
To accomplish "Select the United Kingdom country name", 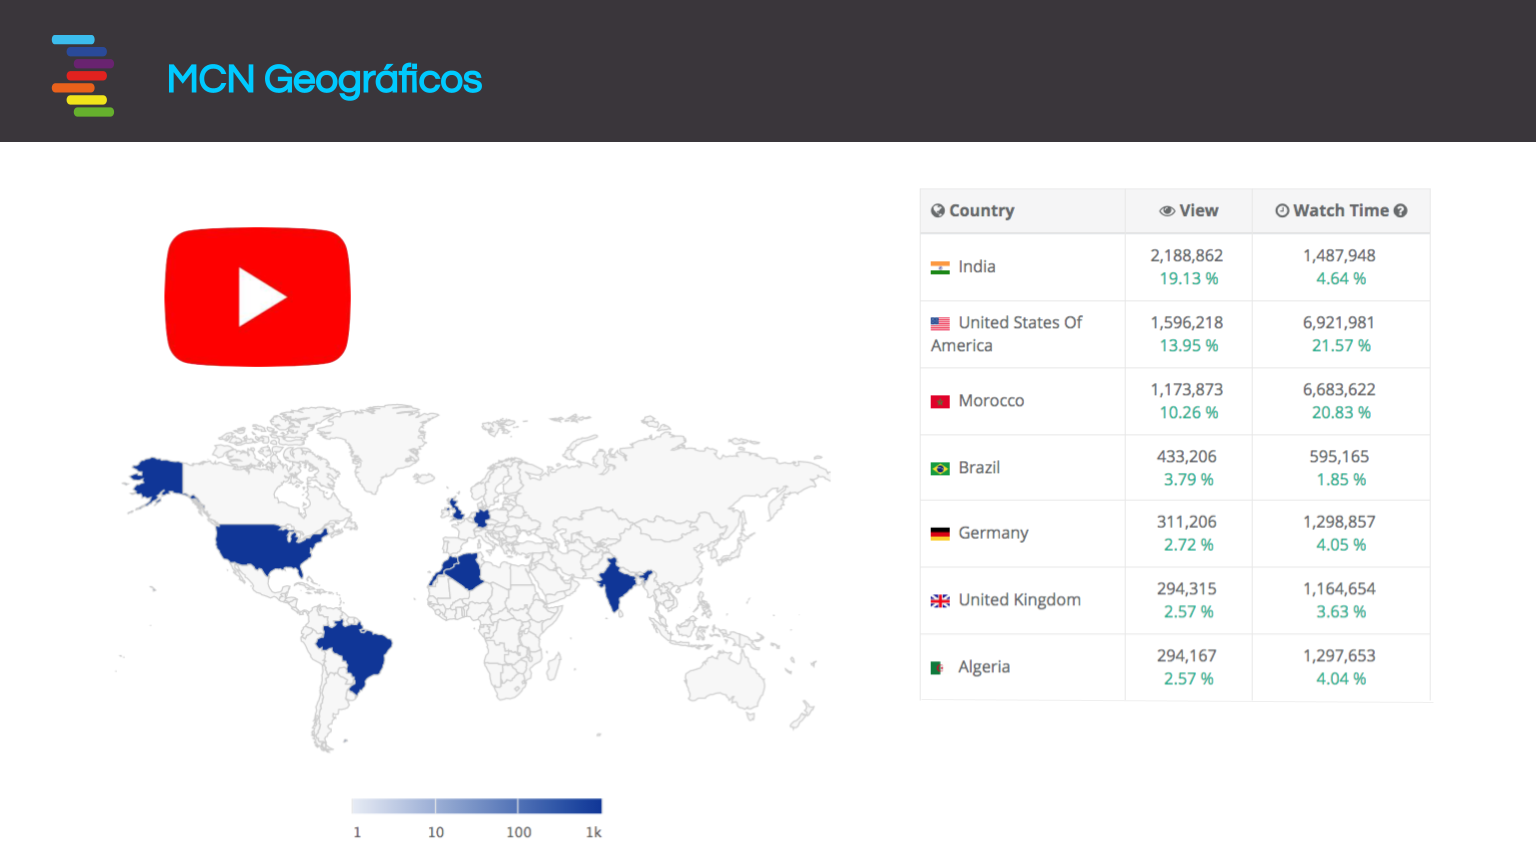I will point(1019,600).
